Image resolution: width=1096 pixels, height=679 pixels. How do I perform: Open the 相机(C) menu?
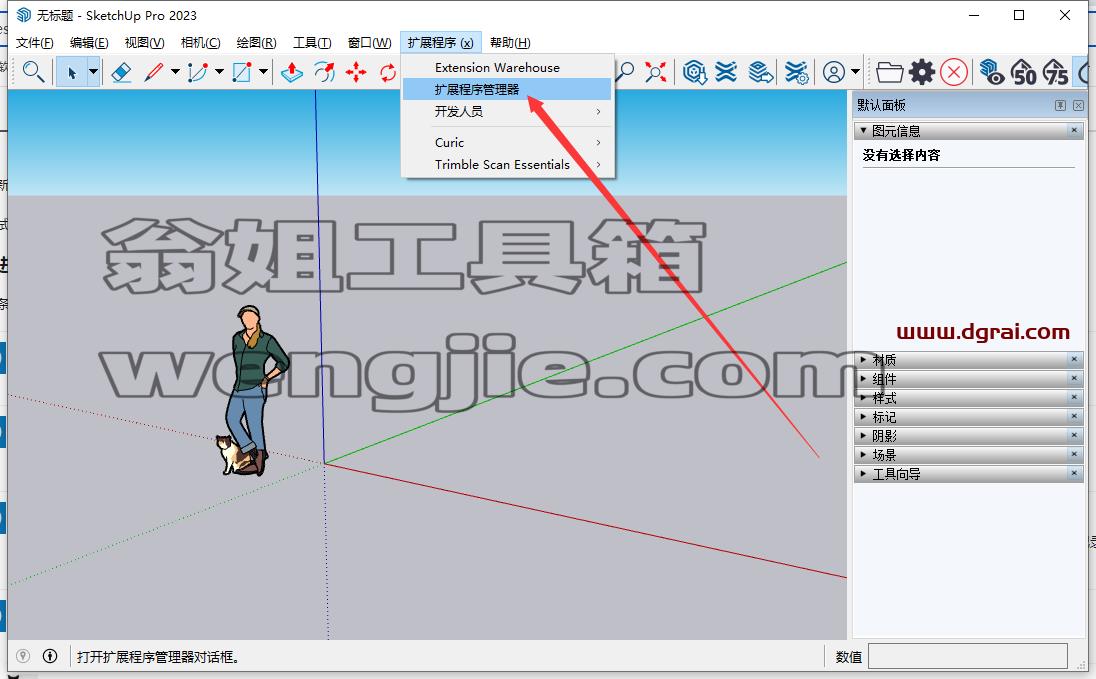pos(200,43)
